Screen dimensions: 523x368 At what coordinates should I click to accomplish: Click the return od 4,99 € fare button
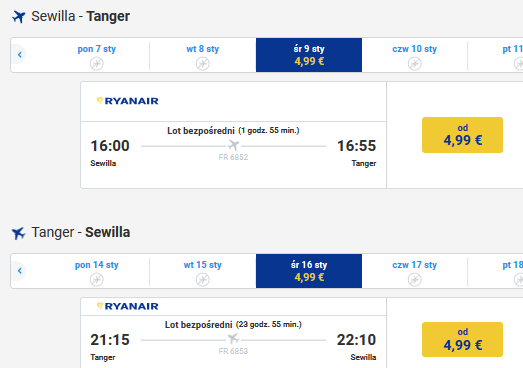click(x=462, y=339)
